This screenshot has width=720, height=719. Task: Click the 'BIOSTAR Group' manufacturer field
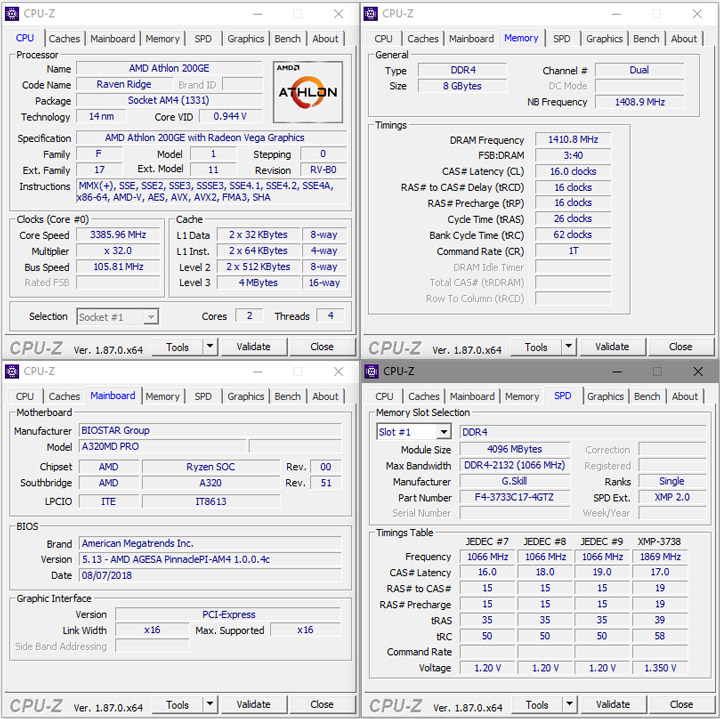click(210, 431)
